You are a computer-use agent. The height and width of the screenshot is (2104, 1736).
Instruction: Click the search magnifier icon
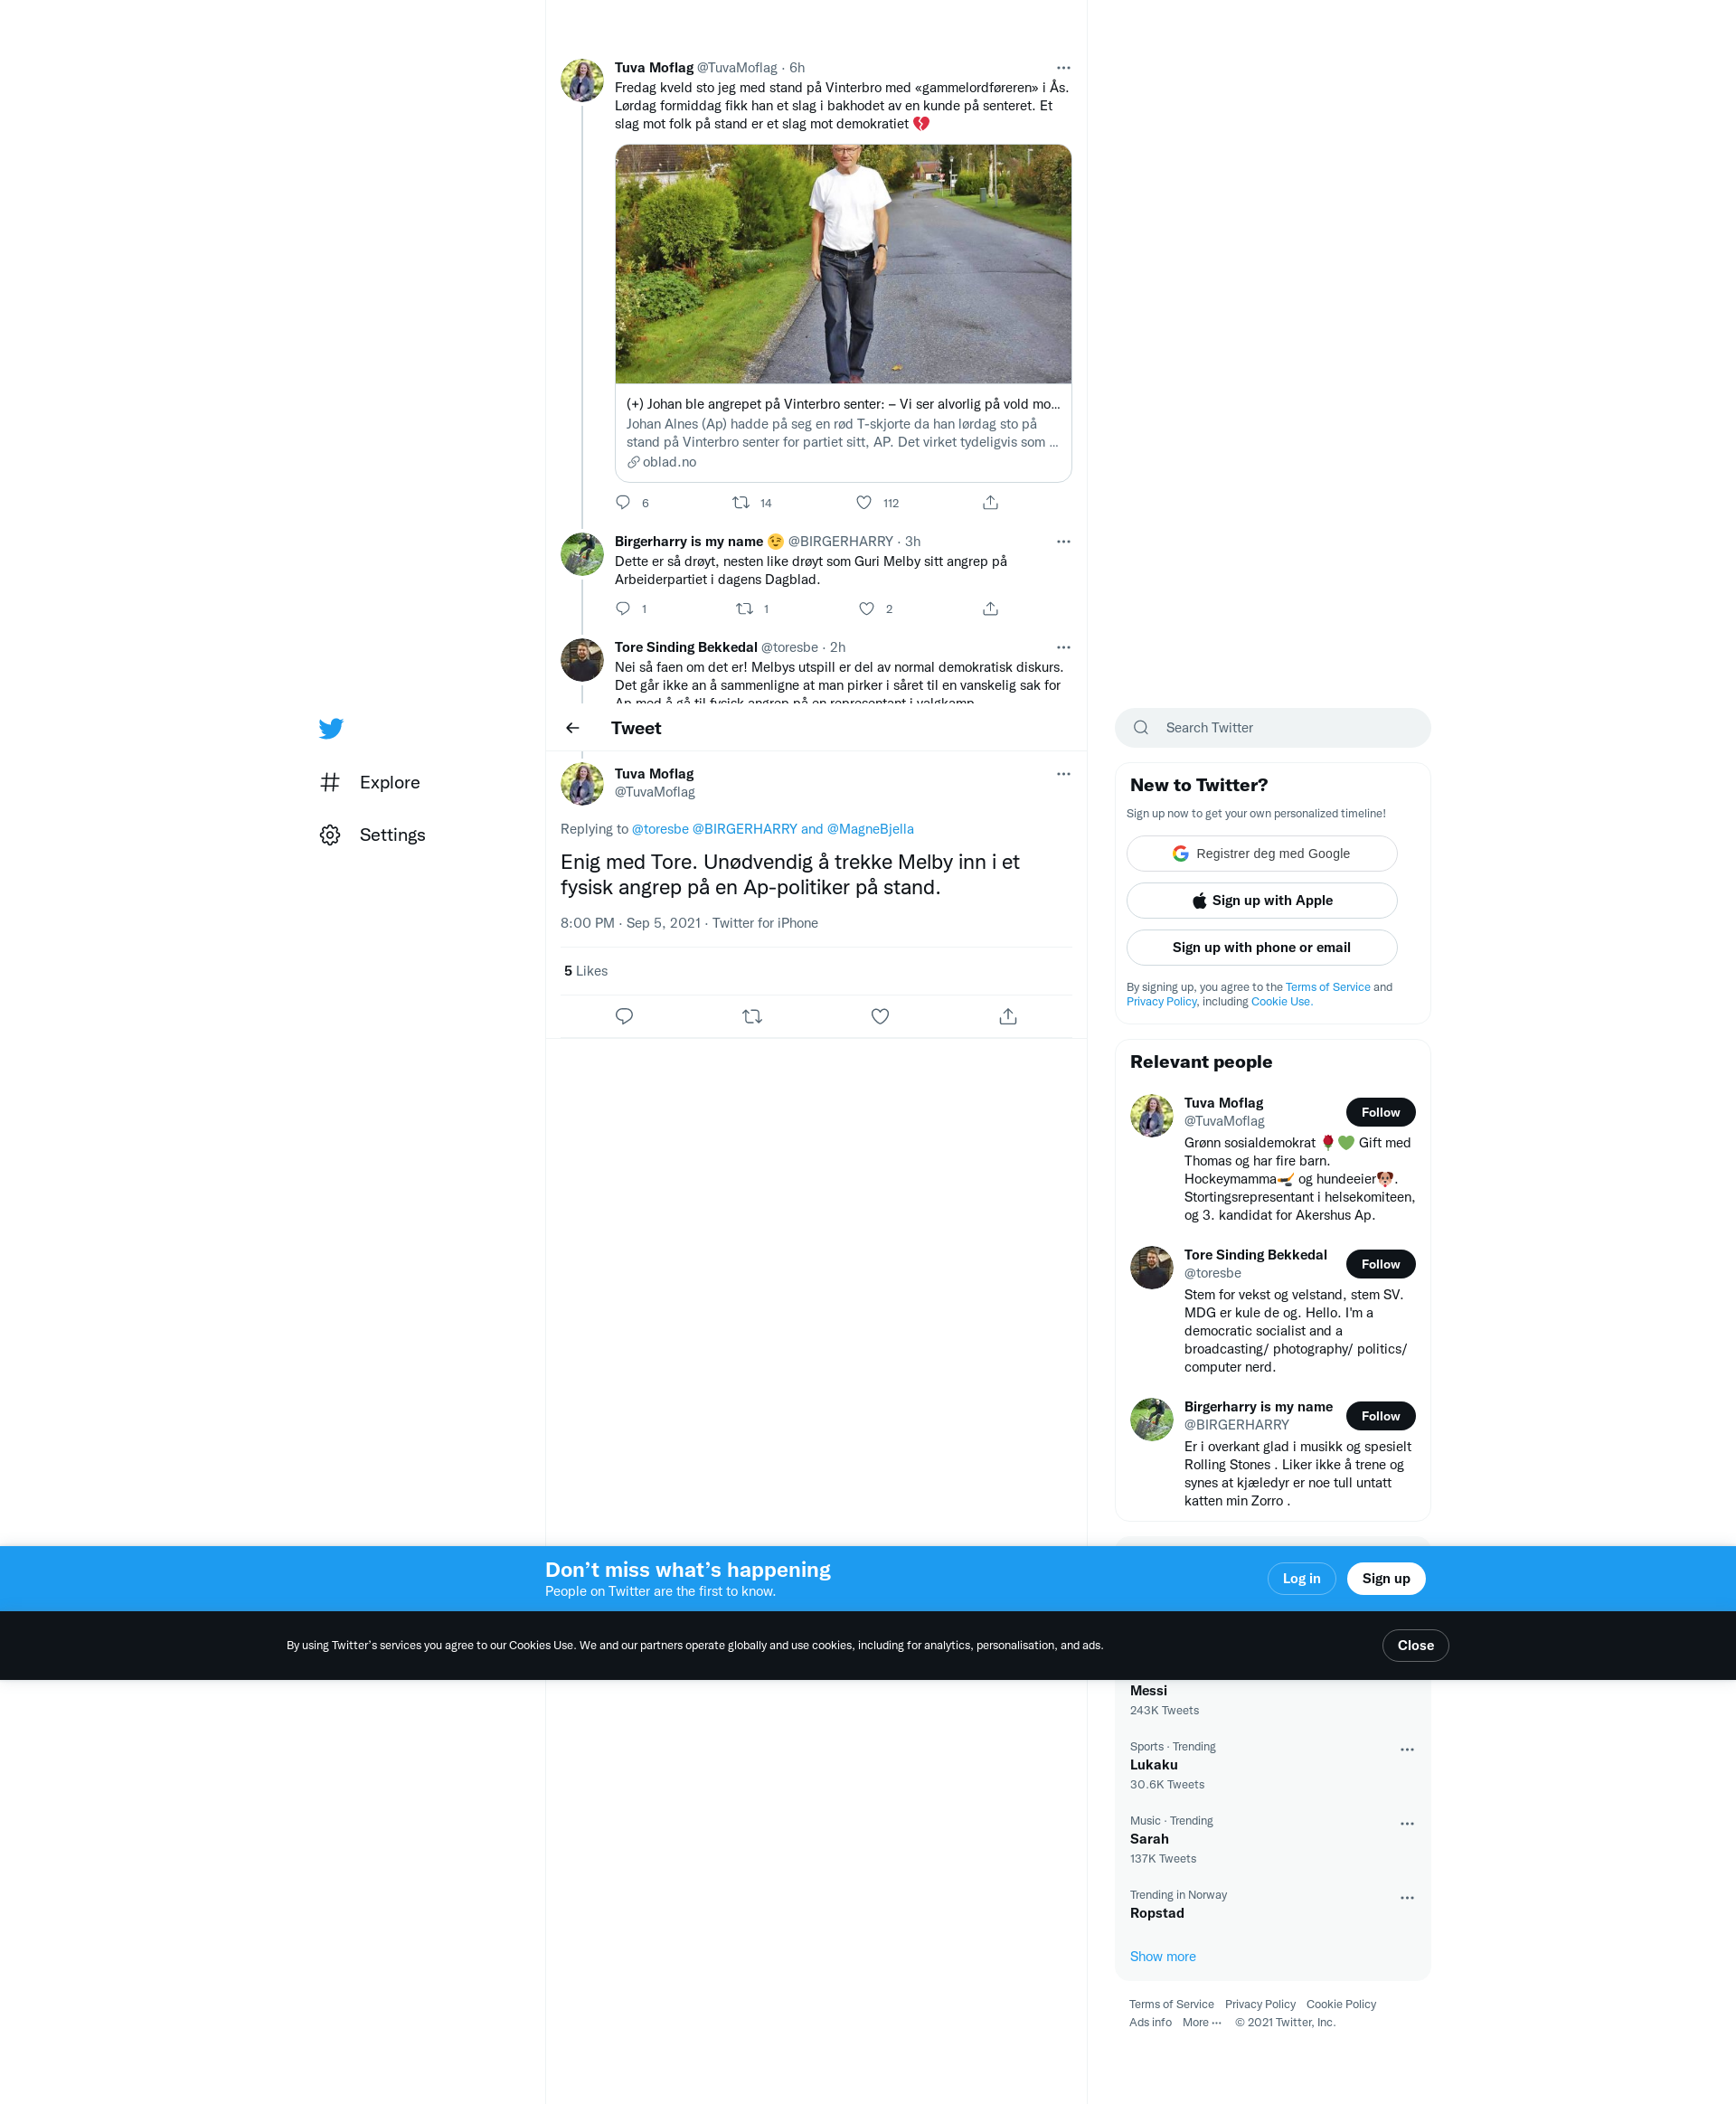[1141, 728]
